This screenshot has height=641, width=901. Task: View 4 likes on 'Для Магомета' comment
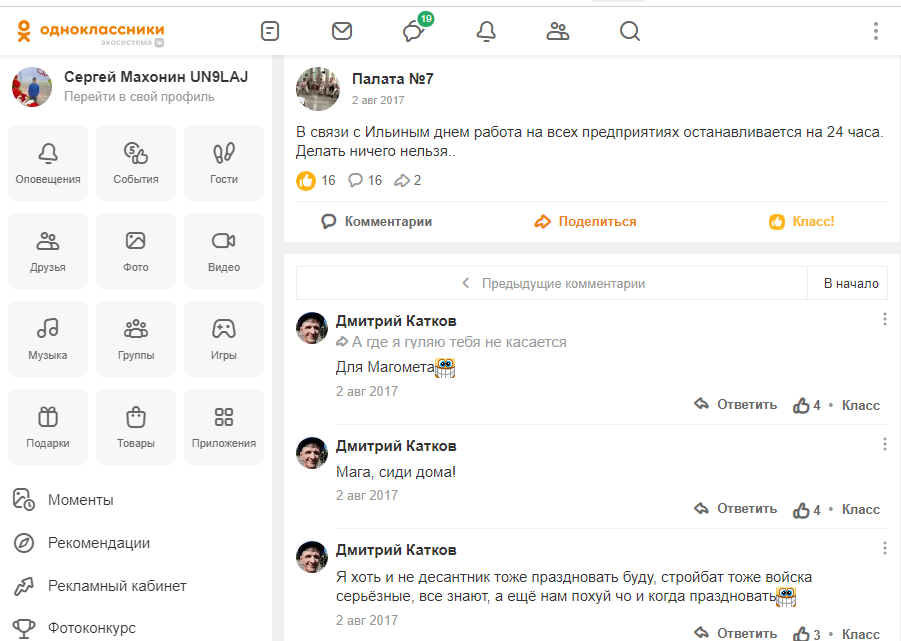(807, 406)
